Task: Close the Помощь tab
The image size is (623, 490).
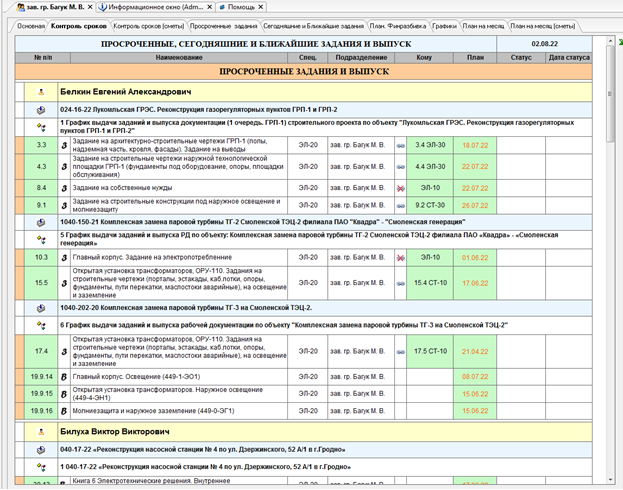Action: coord(261,7)
